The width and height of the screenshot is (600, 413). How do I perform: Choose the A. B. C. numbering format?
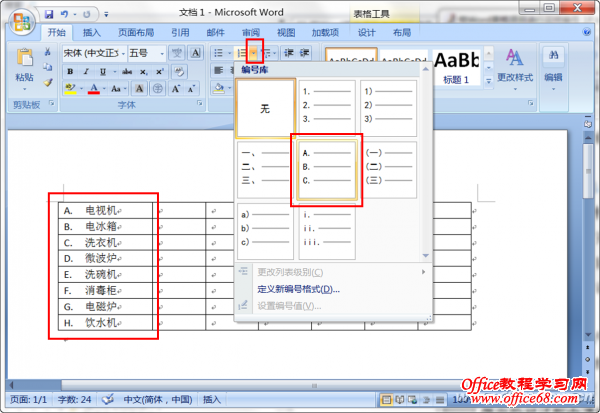point(327,169)
